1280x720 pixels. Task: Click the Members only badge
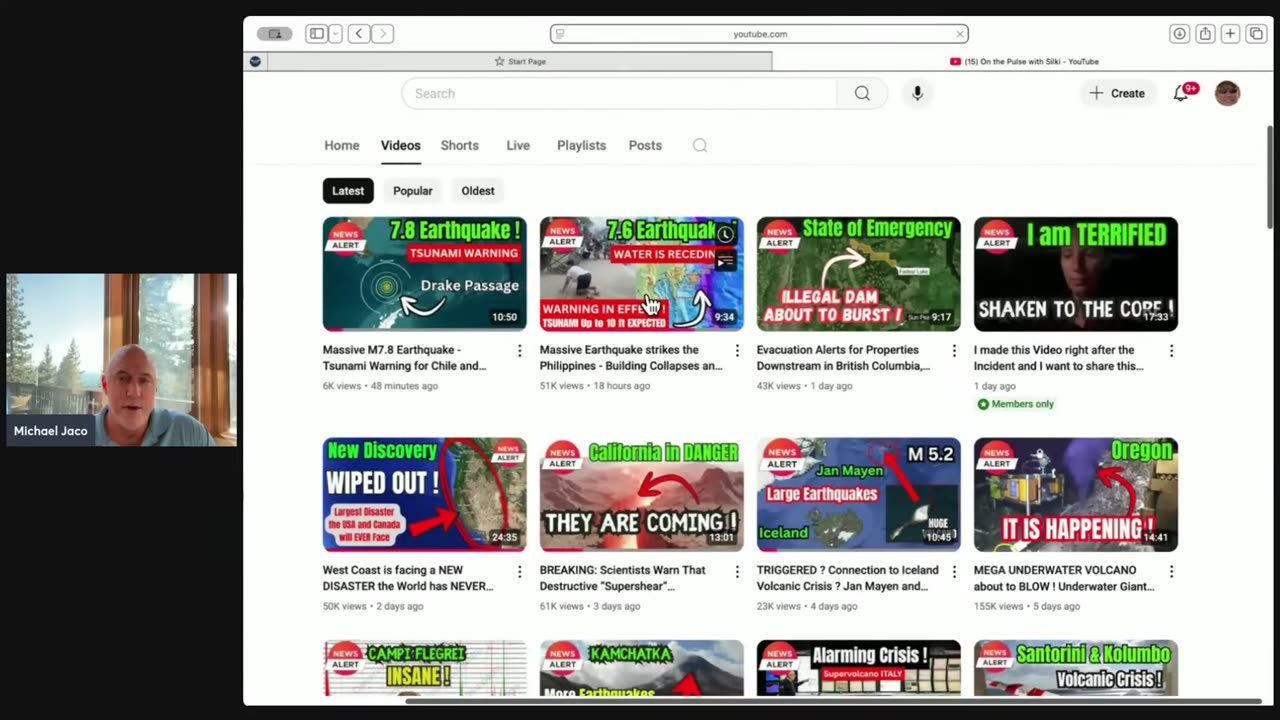coord(1015,404)
